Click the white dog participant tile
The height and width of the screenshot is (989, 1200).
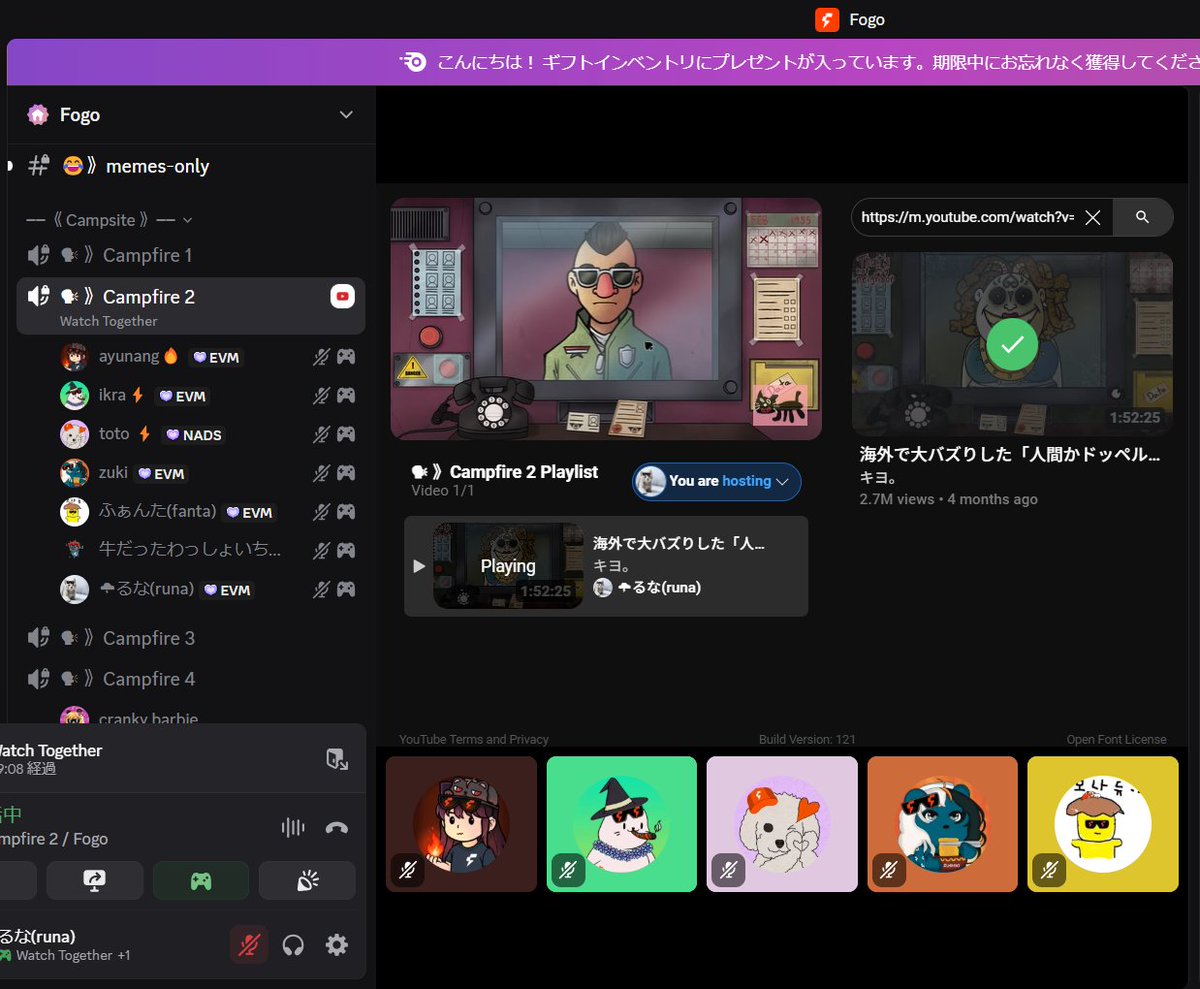click(782, 824)
